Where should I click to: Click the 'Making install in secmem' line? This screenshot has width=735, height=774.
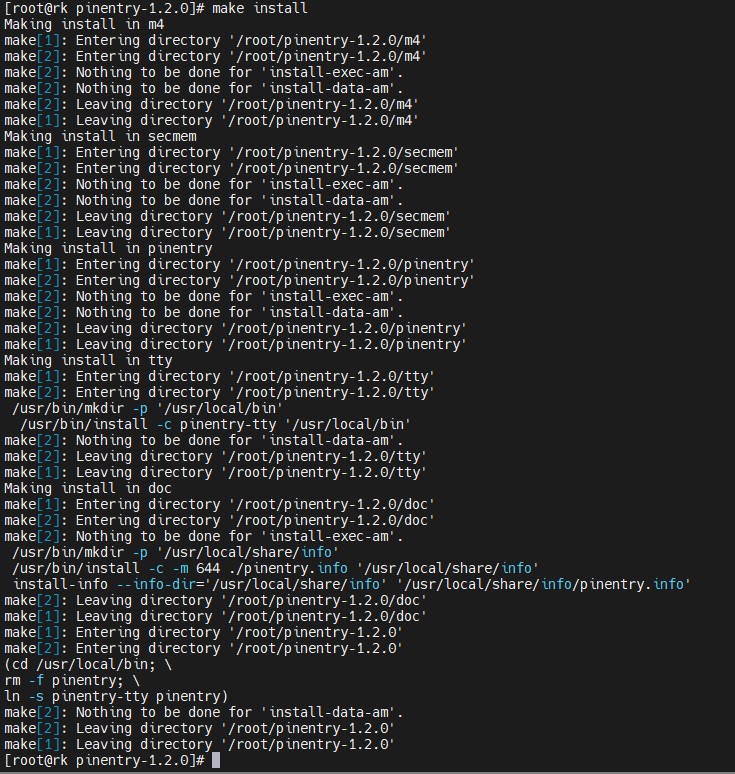[x=100, y=136]
